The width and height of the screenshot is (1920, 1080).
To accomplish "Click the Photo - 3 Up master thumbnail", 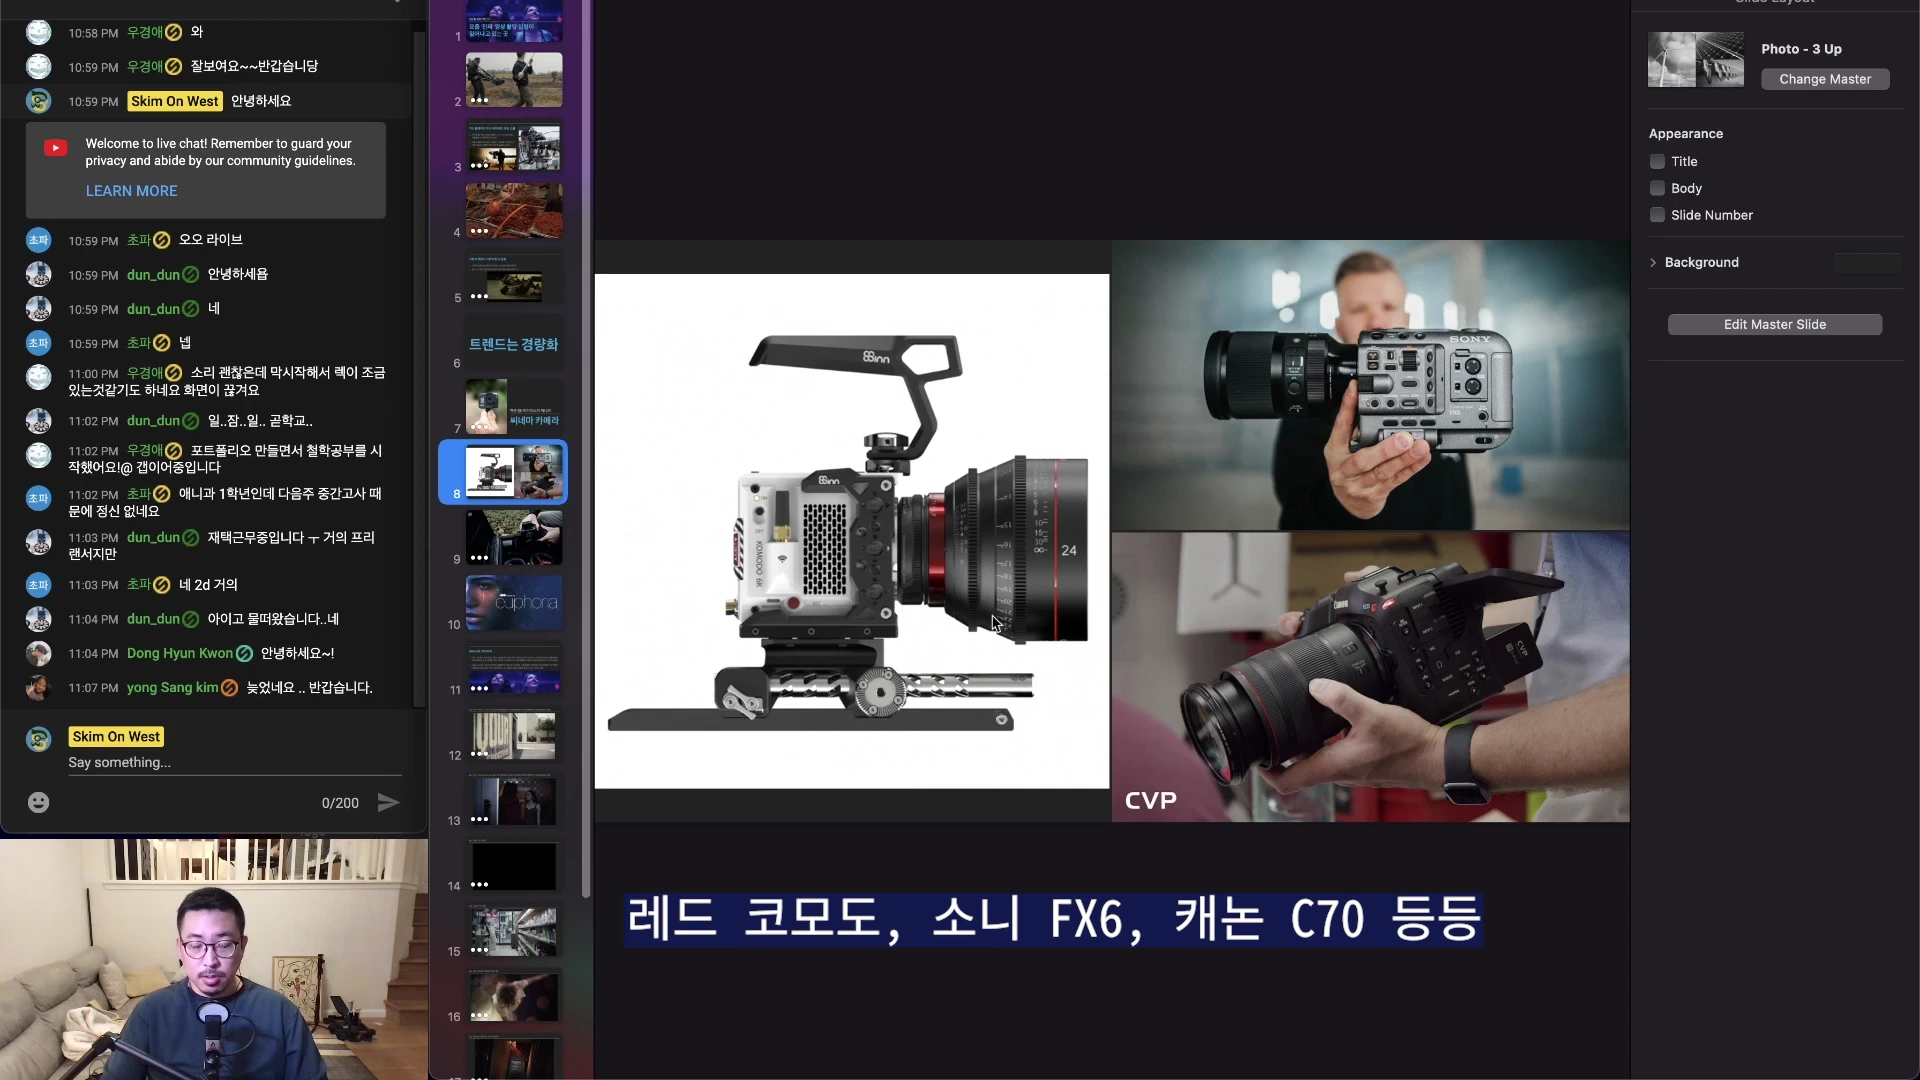I will click(x=1696, y=59).
